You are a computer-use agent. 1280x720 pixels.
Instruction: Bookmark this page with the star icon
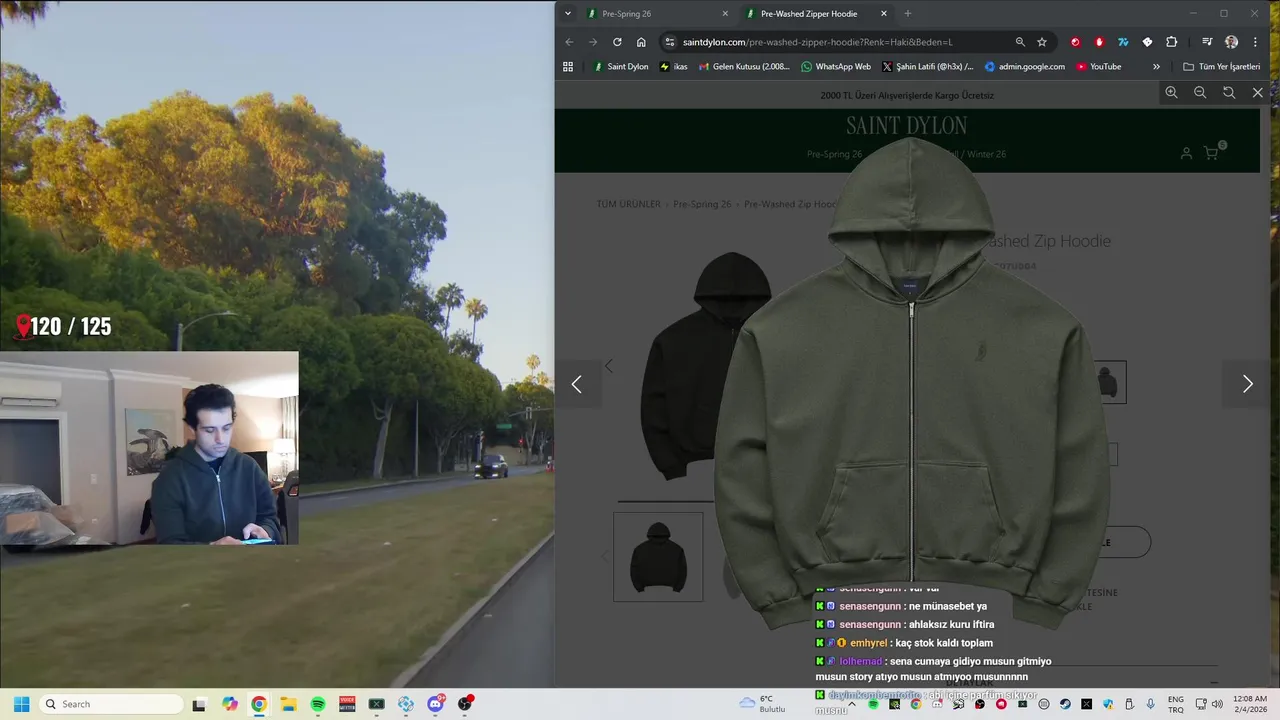click(1042, 42)
